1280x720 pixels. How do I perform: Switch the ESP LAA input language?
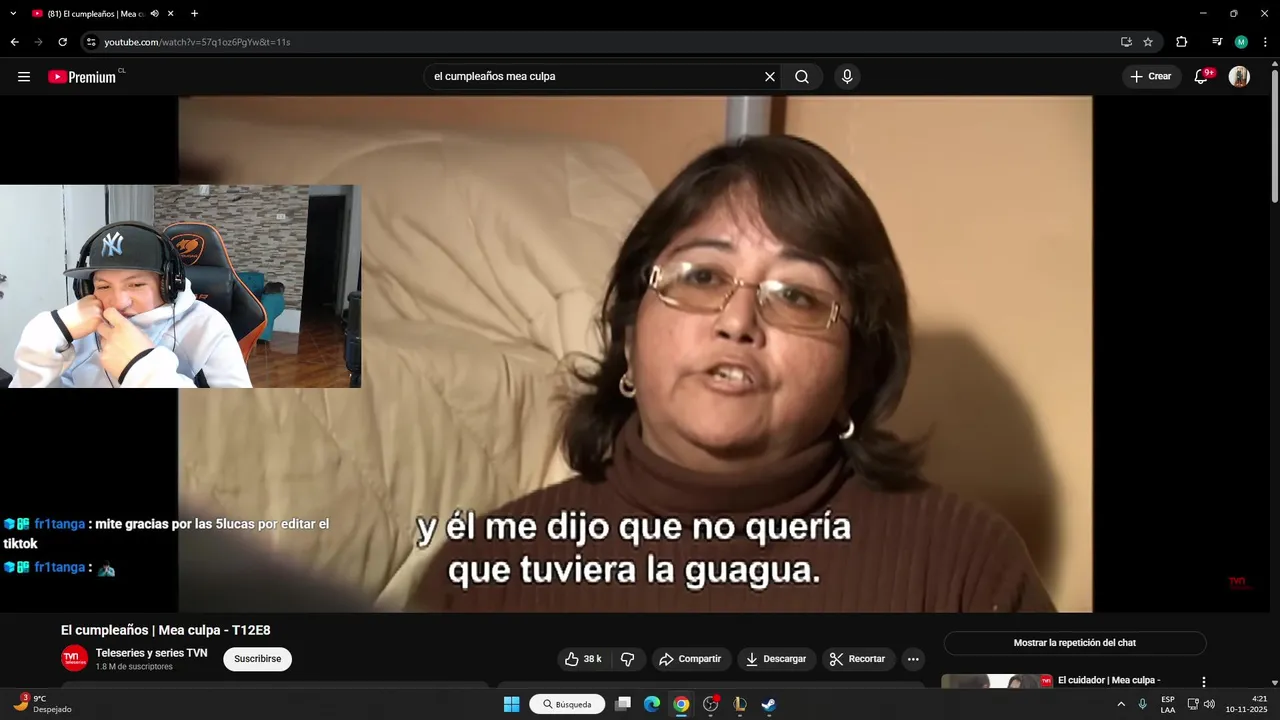[1168, 704]
